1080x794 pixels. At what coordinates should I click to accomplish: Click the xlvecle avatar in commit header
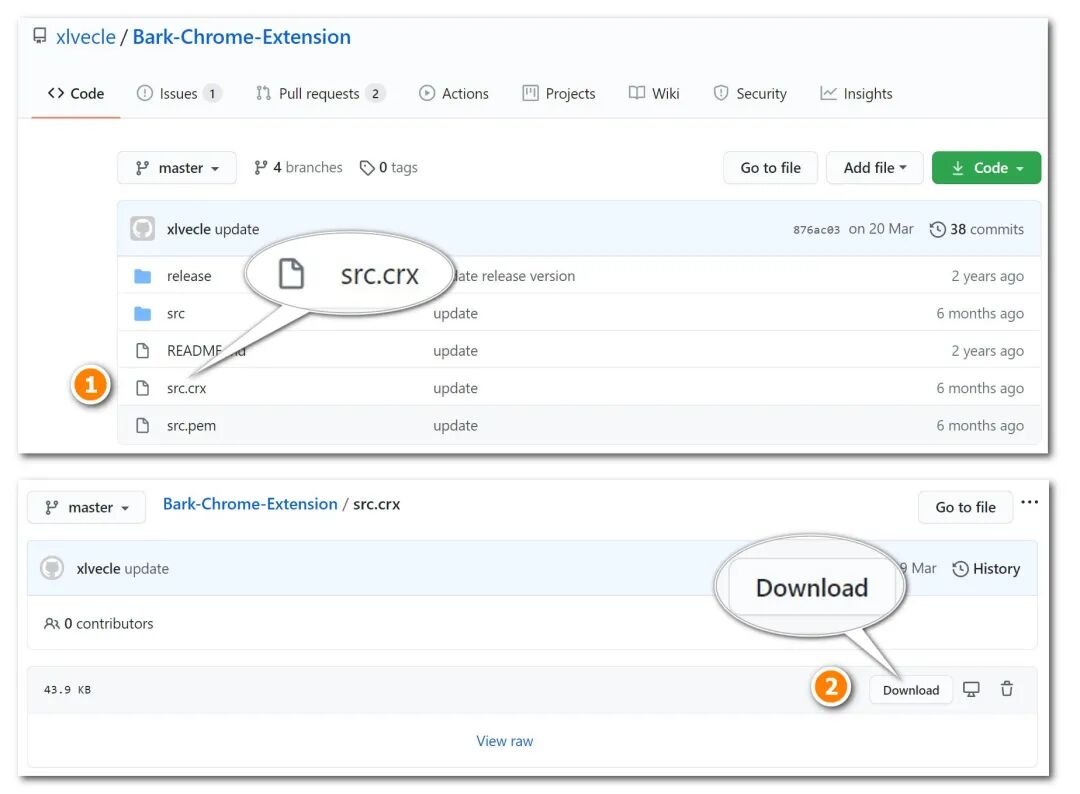click(x=143, y=229)
